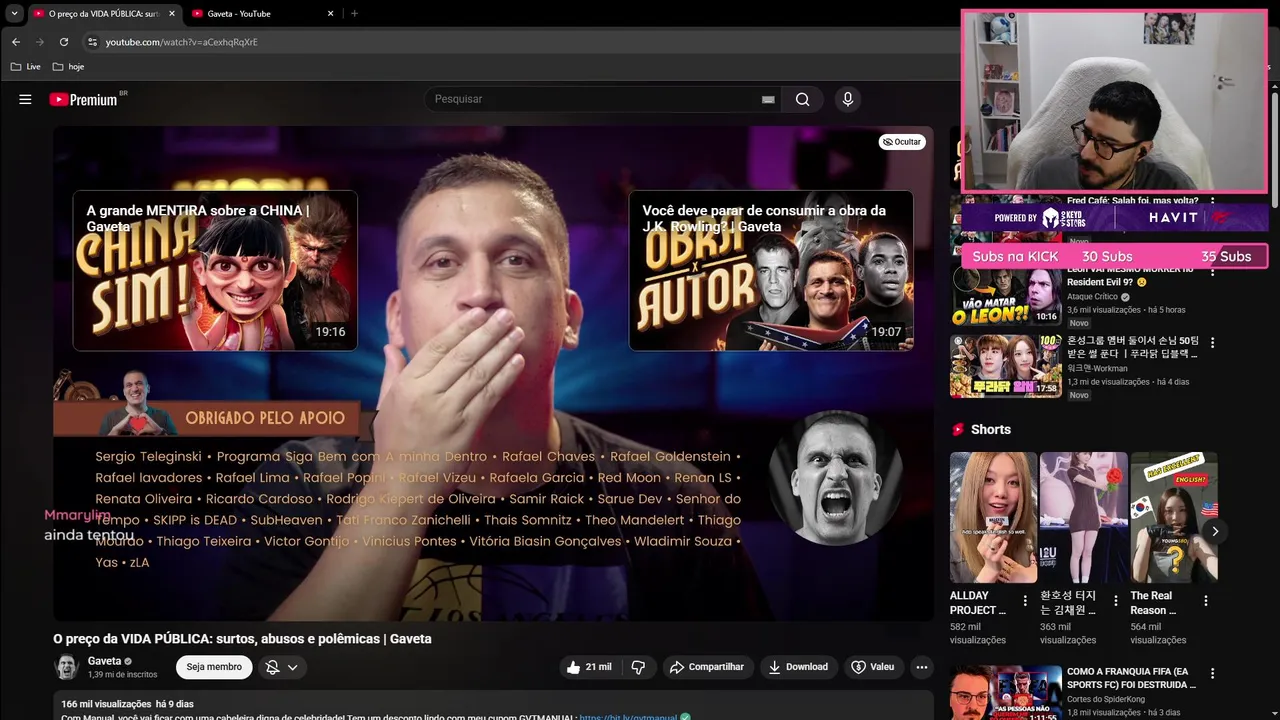Click the address bar URL
This screenshot has height=720, width=1280.
182,42
